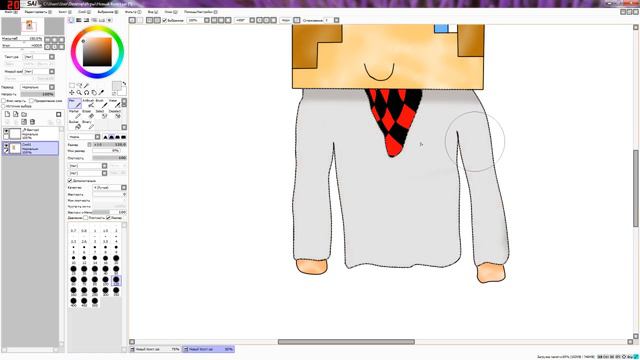
Task: Open the brush quality dropdown
Action: [x=124, y=187]
